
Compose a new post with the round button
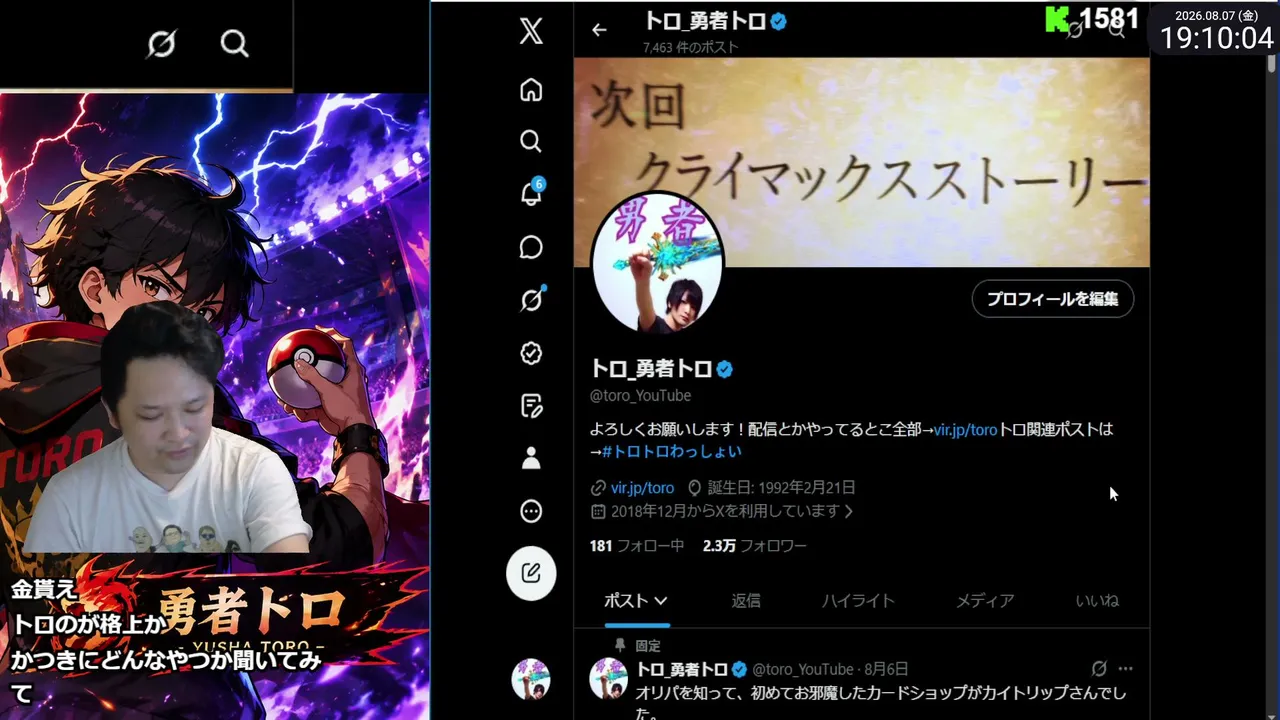531,573
